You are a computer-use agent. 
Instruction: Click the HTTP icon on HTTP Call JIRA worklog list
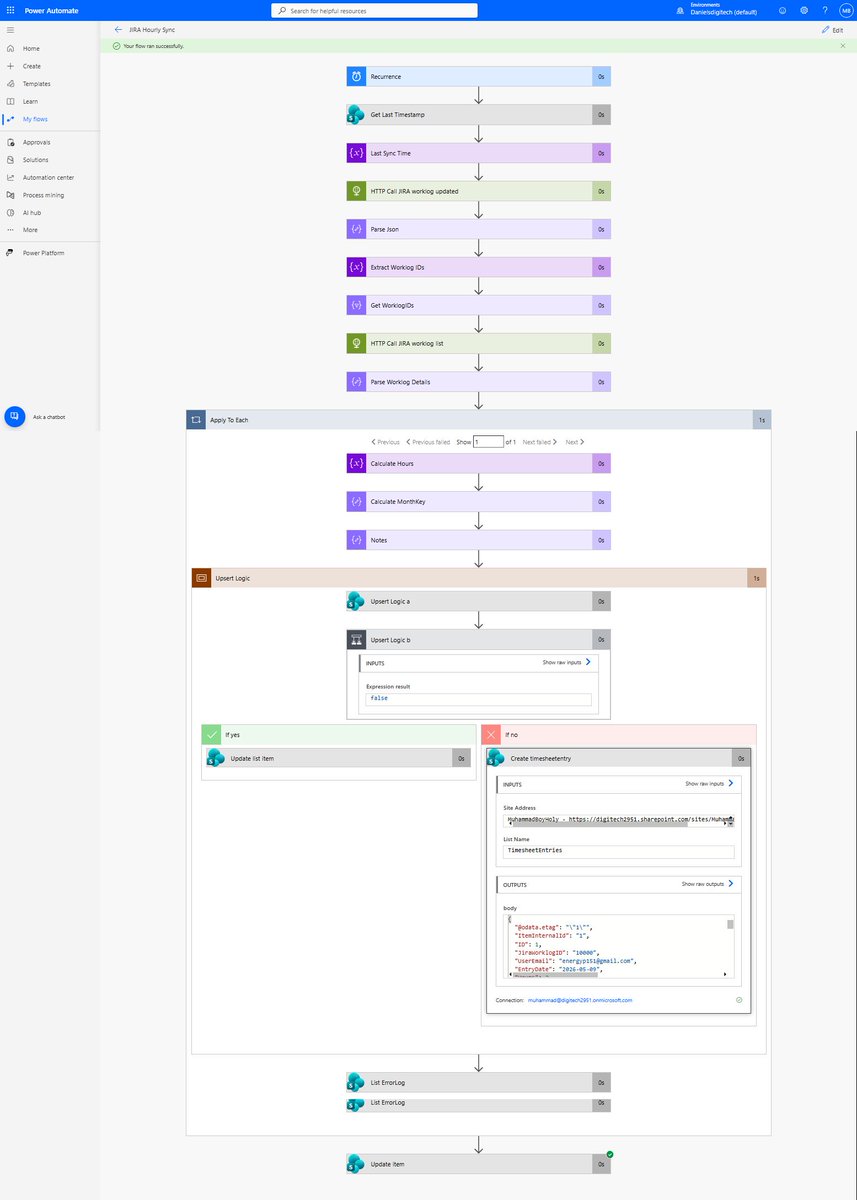coord(357,343)
